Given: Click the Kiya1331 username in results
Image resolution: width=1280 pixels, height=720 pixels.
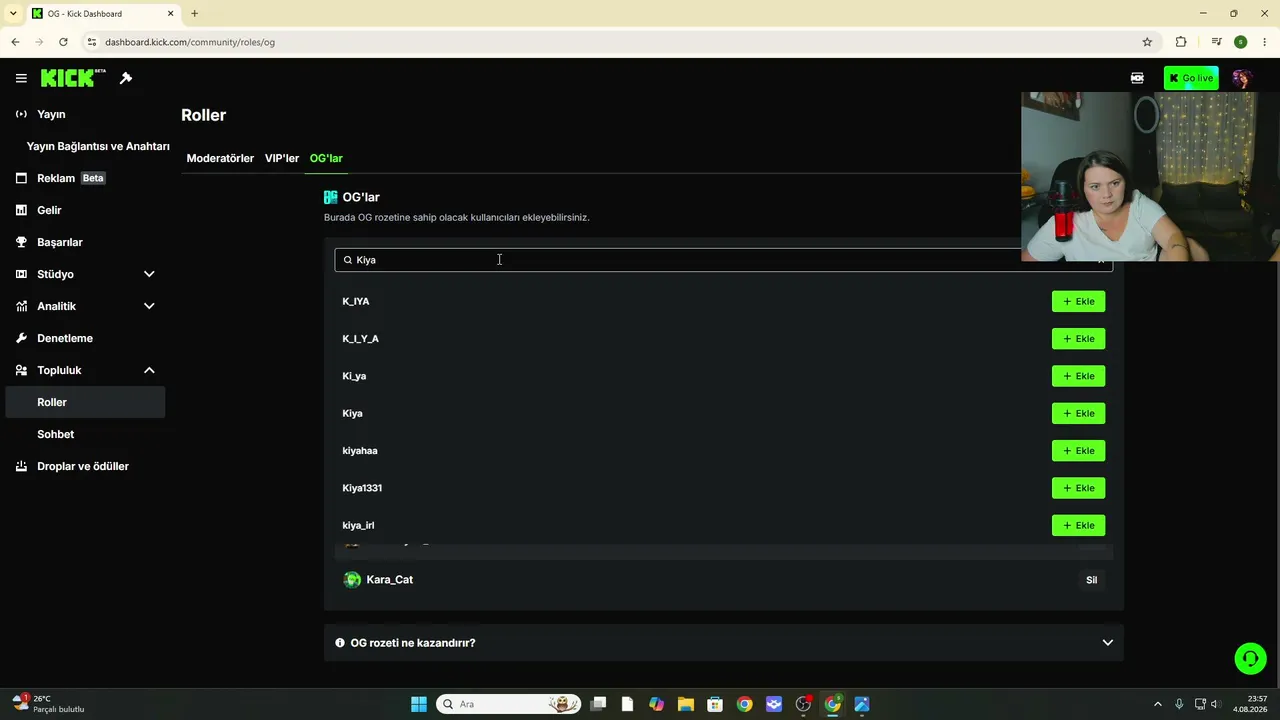Looking at the screenshot, I should click(362, 488).
